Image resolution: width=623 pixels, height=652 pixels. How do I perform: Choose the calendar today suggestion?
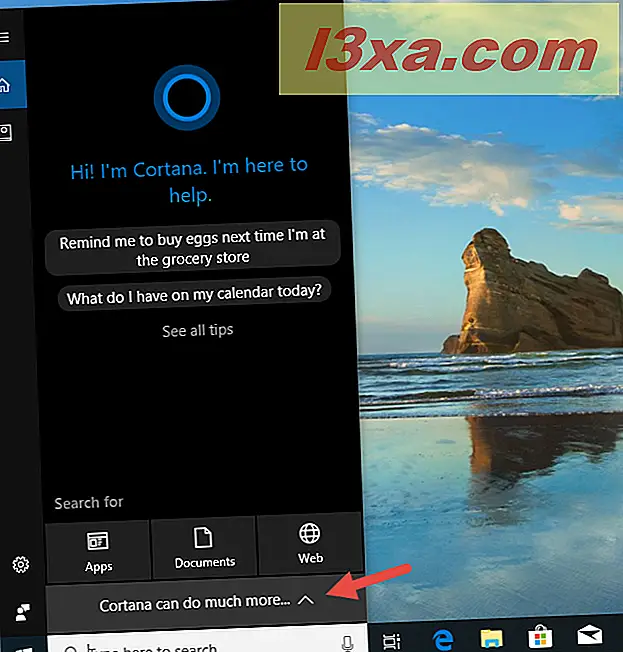[x=194, y=294]
